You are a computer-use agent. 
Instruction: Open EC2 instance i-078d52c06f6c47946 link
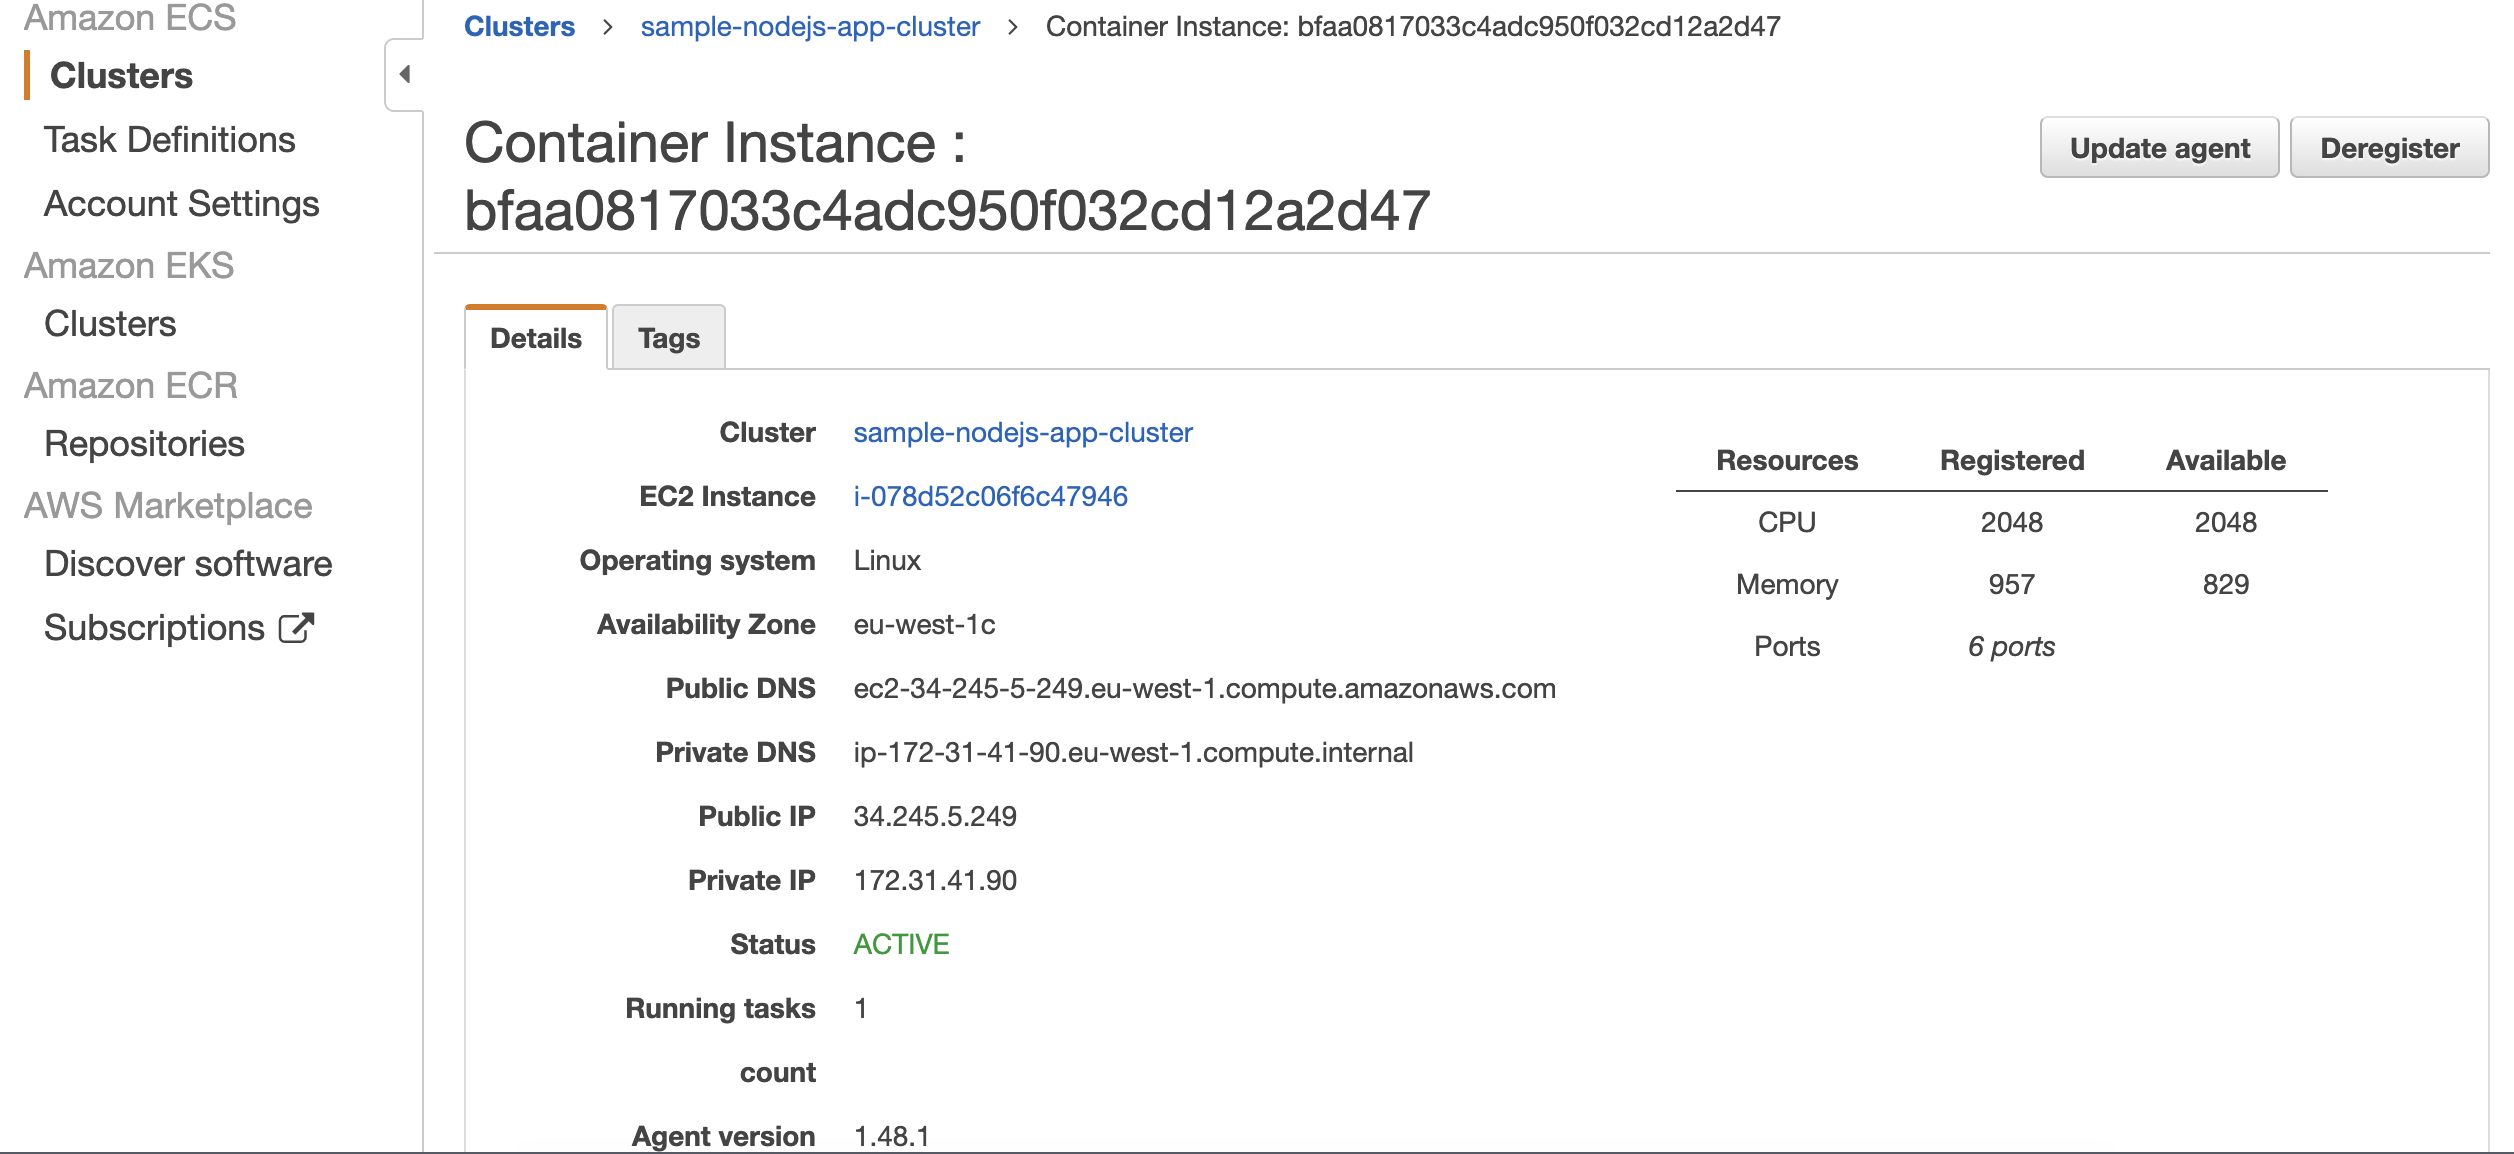(990, 496)
